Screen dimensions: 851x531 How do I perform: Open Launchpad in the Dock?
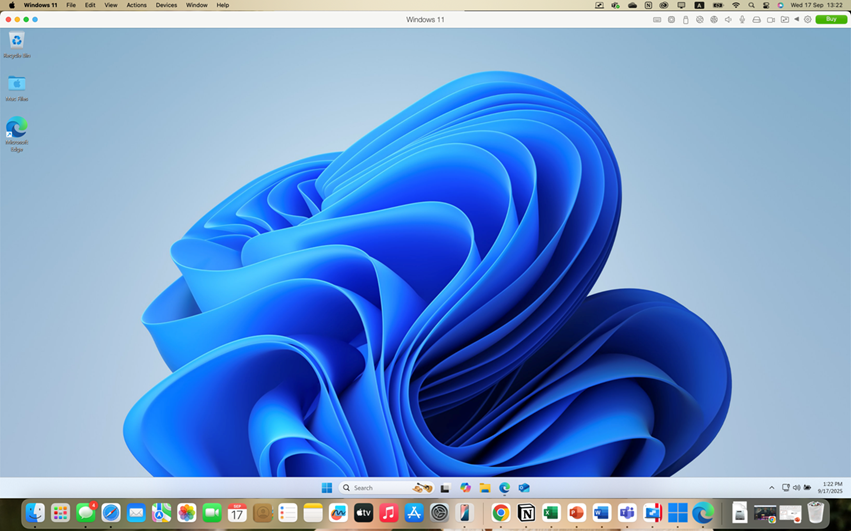[60, 512]
